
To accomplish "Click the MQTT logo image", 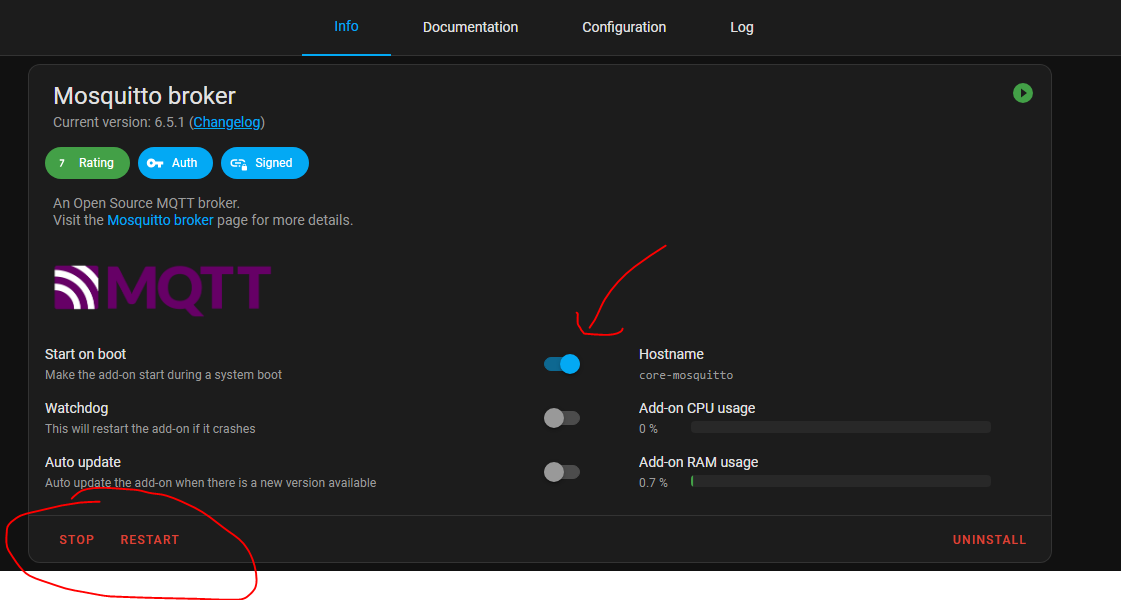I will [162, 290].
